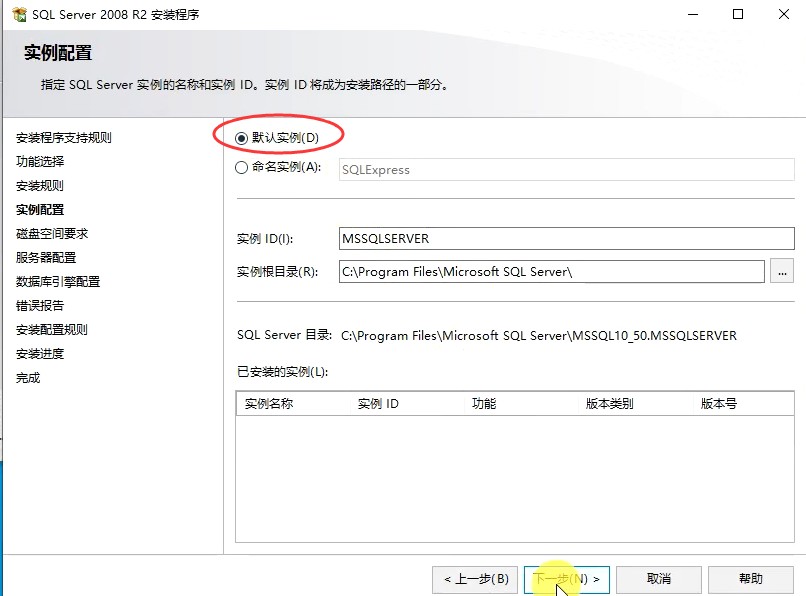Maximize the setup window

tap(738, 14)
